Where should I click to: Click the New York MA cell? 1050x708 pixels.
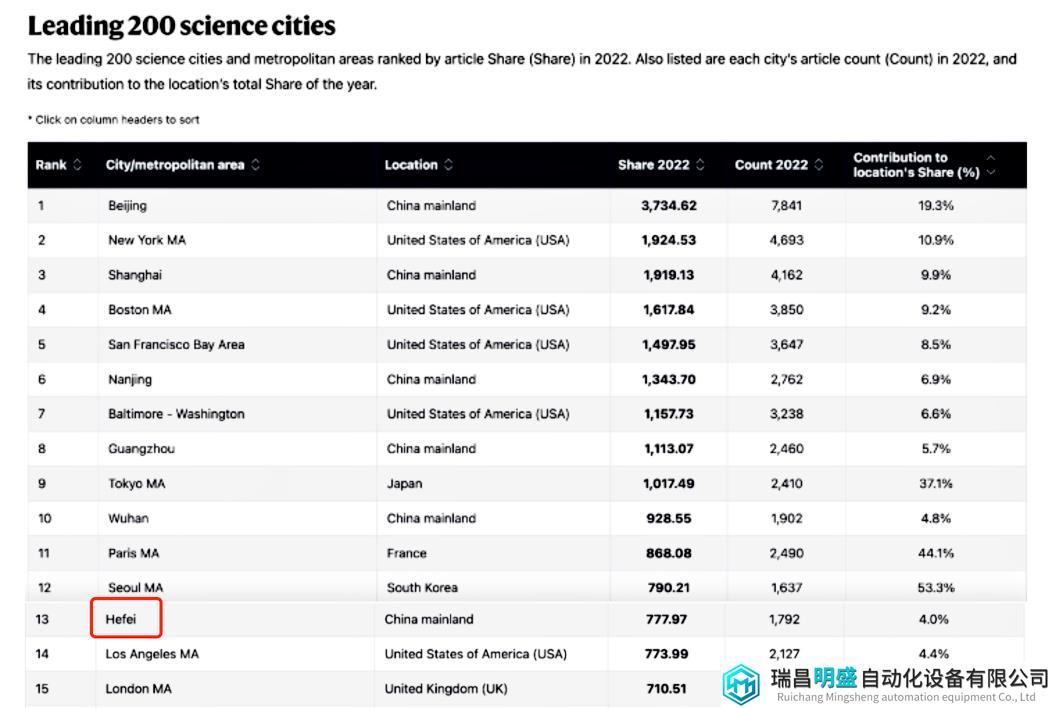147,240
